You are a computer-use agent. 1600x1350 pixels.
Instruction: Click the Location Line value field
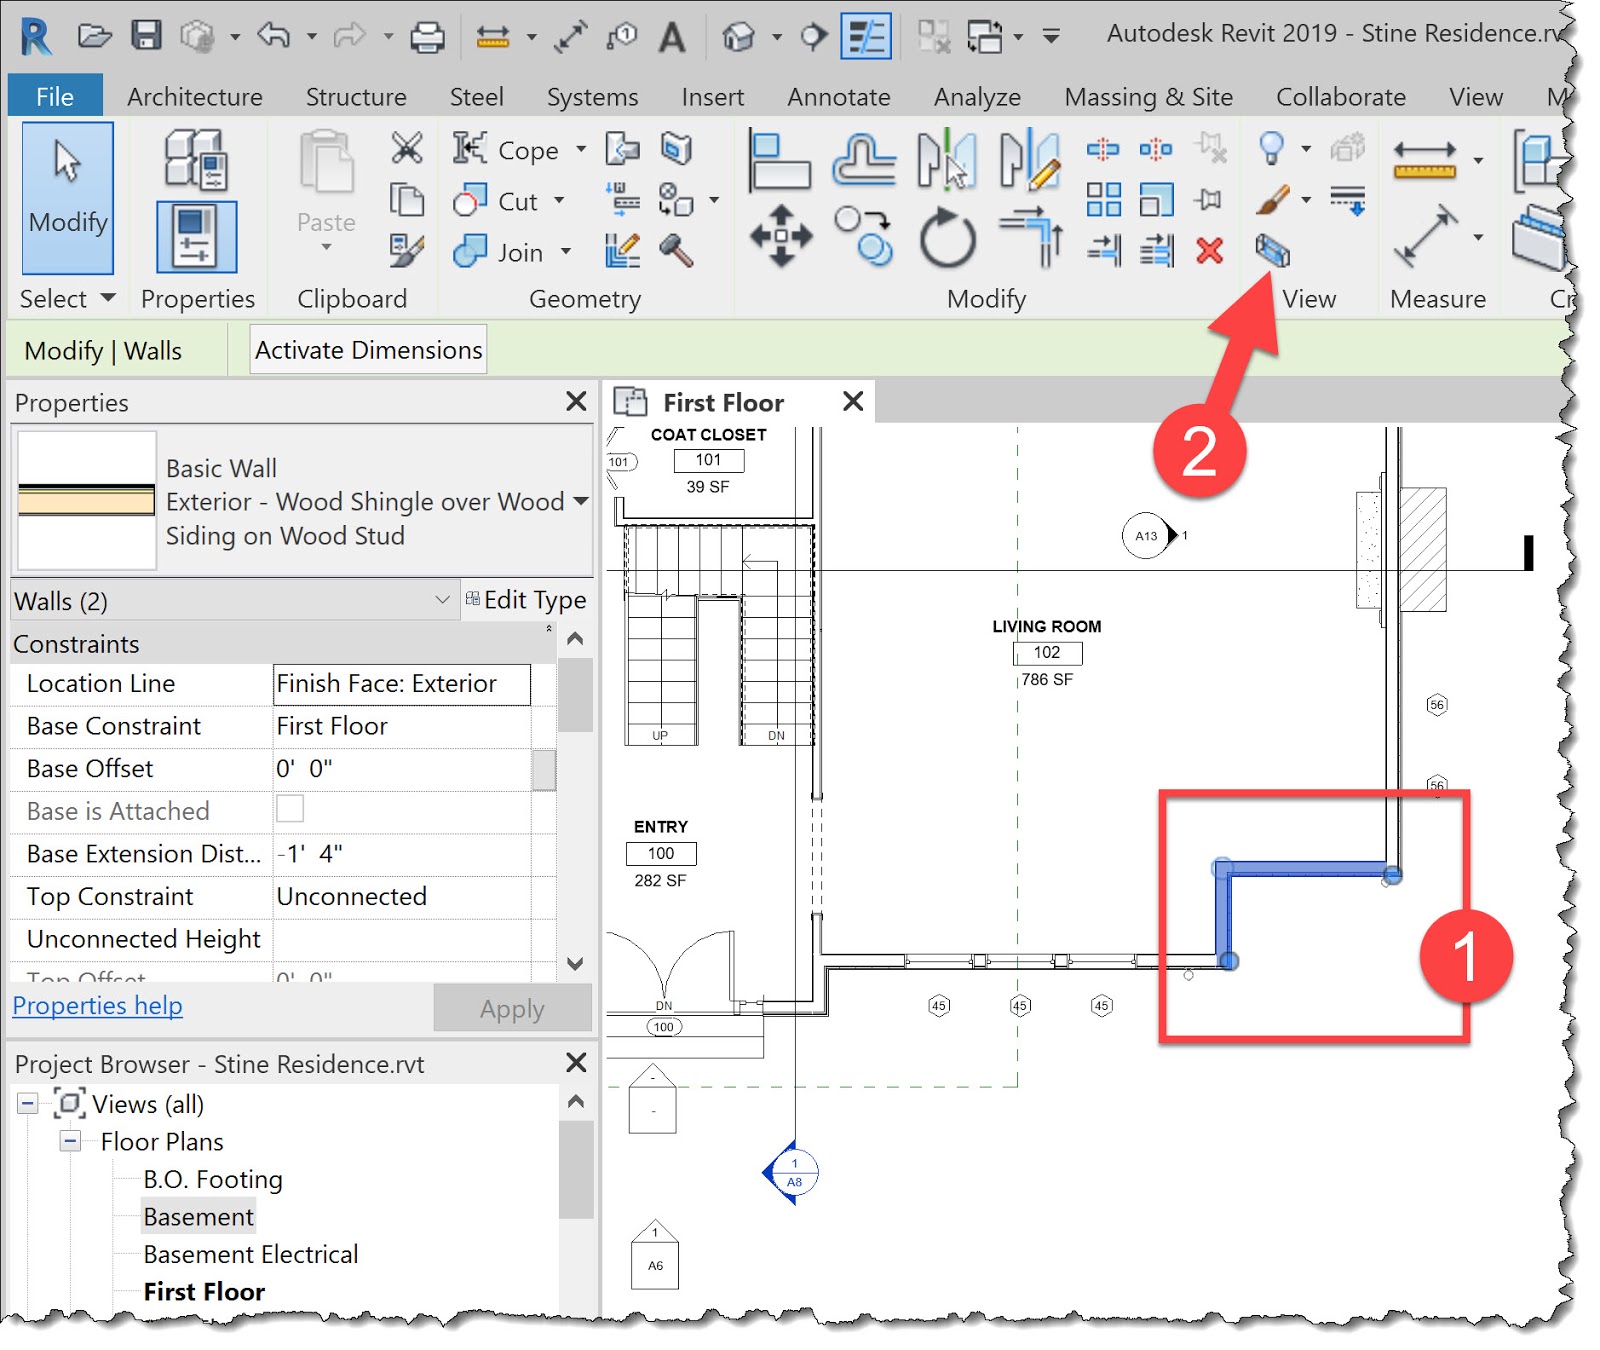click(x=401, y=684)
